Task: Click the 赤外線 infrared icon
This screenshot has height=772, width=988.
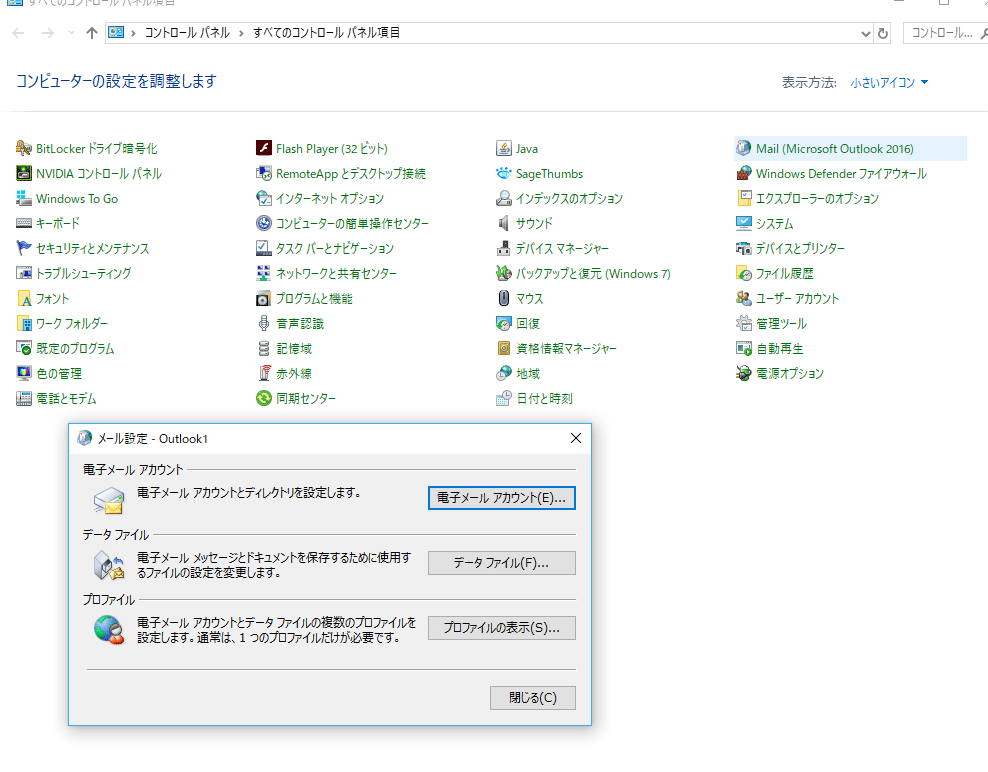Action: 264,373
